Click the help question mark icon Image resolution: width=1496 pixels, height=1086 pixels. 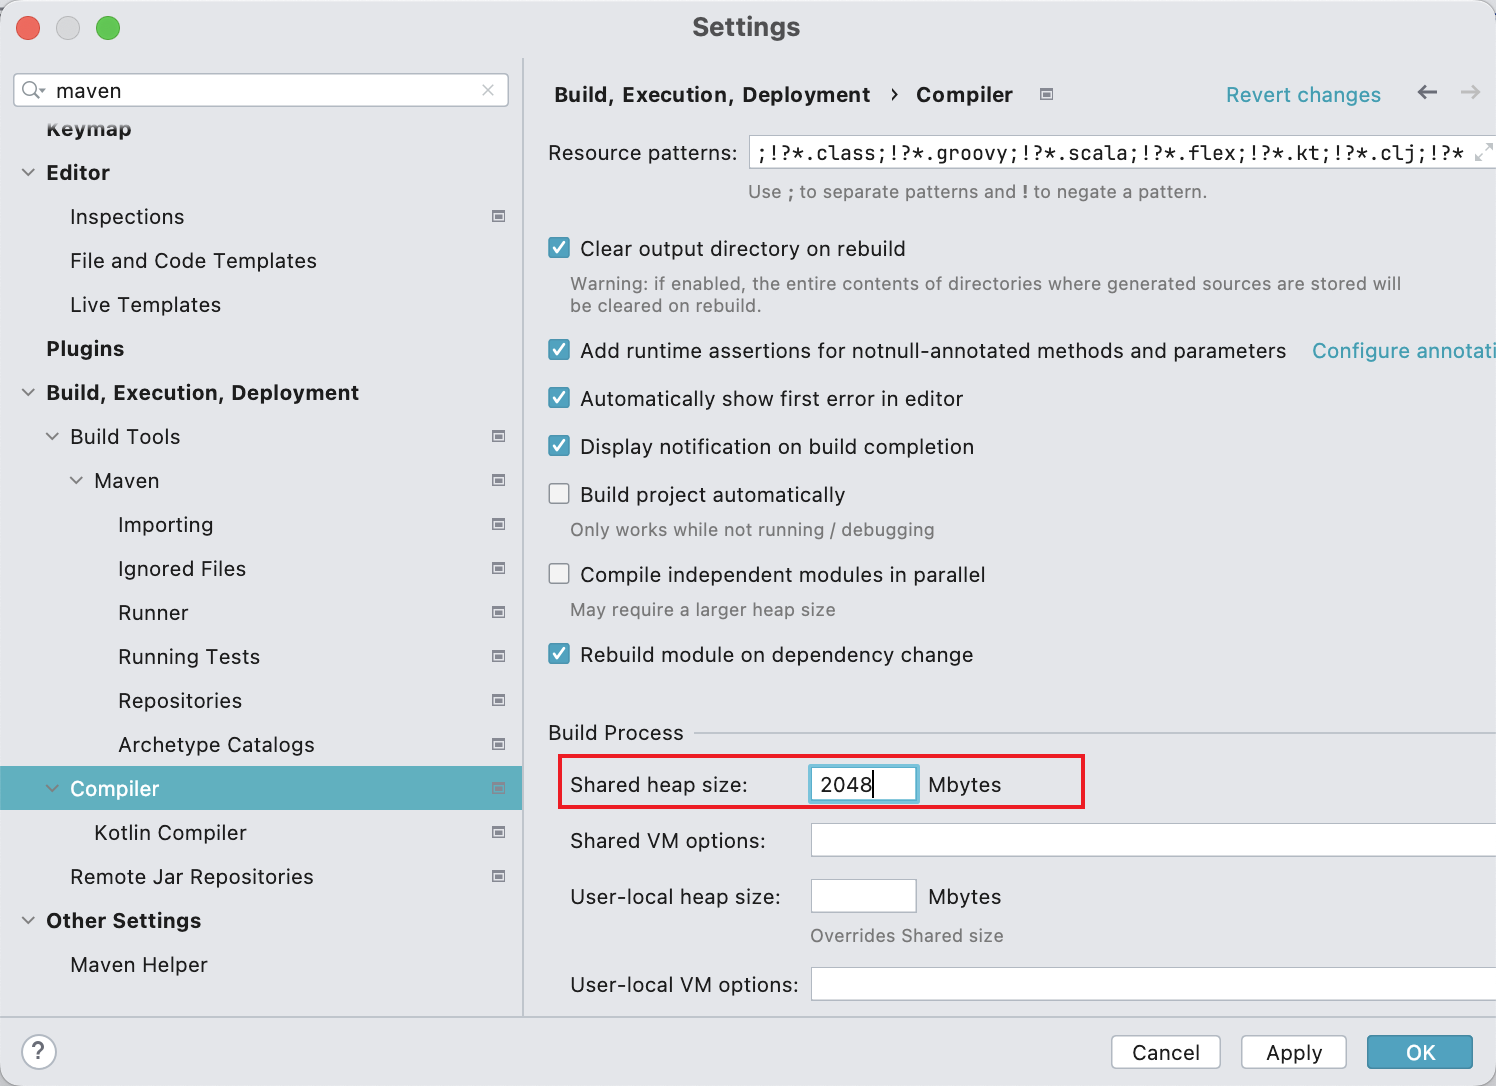pos(38,1051)
